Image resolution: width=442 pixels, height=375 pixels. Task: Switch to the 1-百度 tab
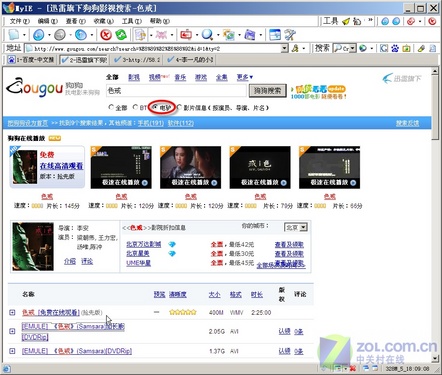(31, 60)
